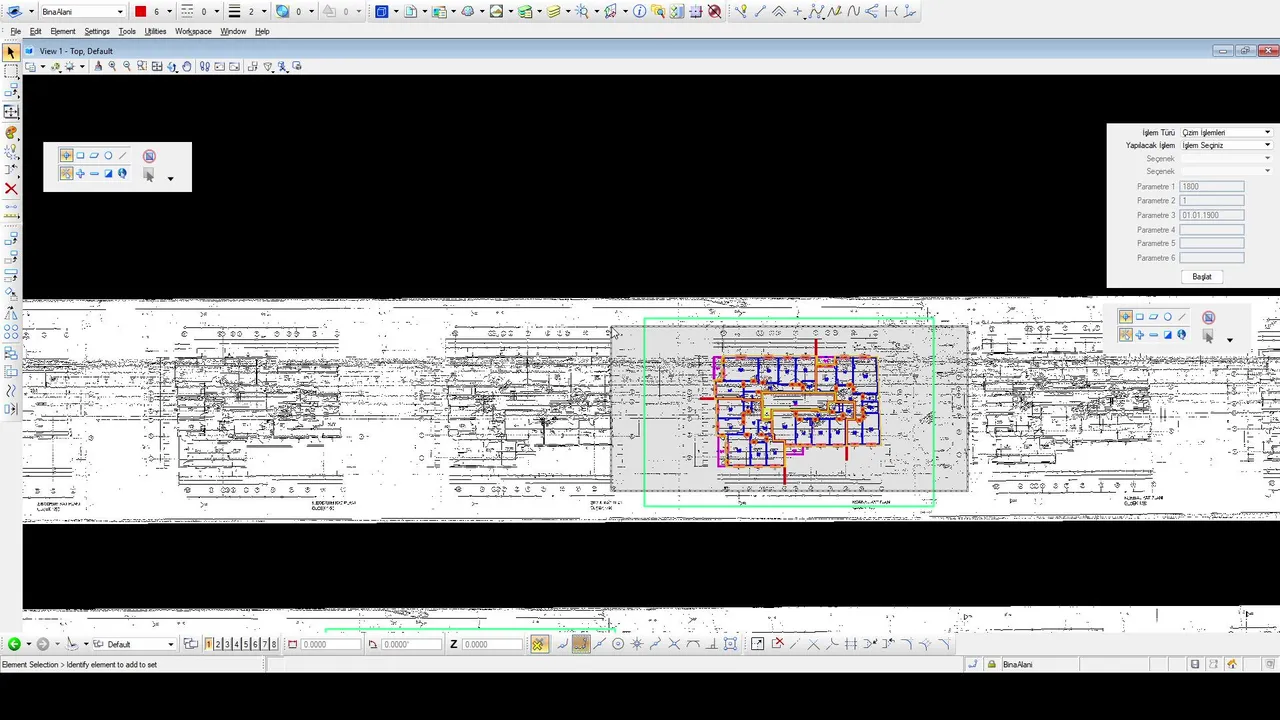Click the Başlat button
The width and height of the screenshot is (1280, 720).
(1202, 277)
